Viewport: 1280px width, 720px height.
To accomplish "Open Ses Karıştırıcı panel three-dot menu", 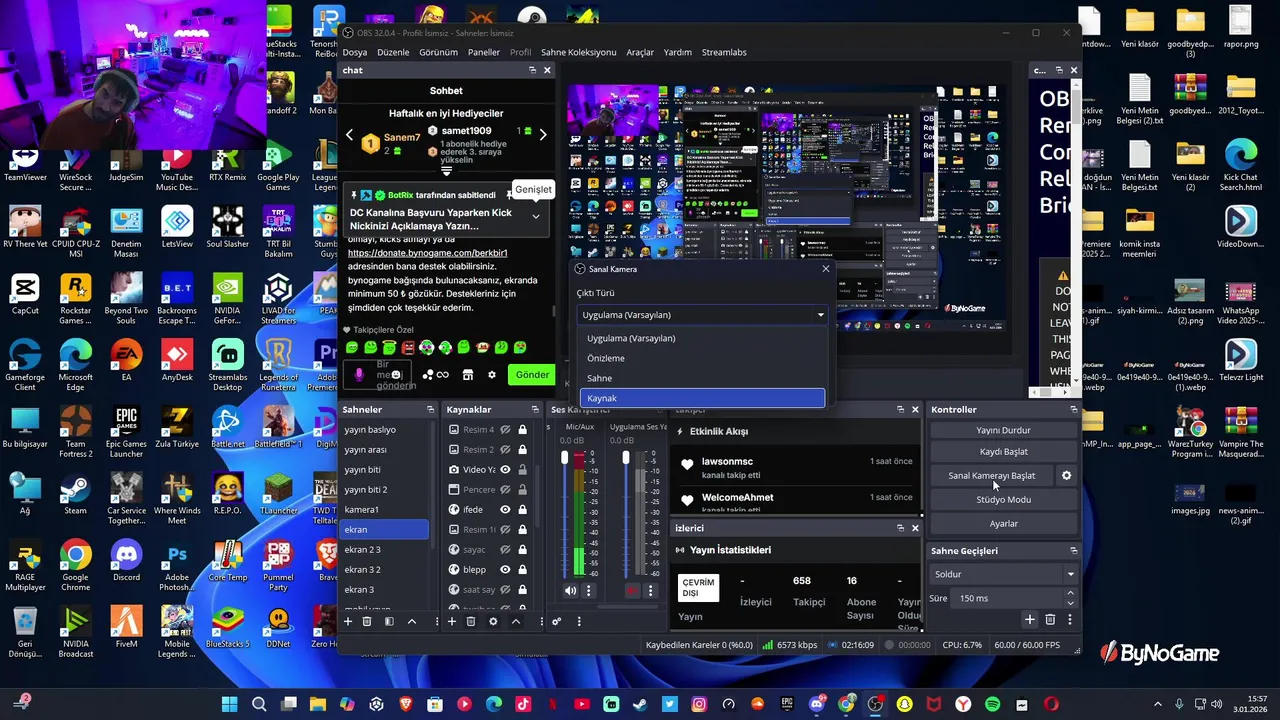I will coord(579,621).
